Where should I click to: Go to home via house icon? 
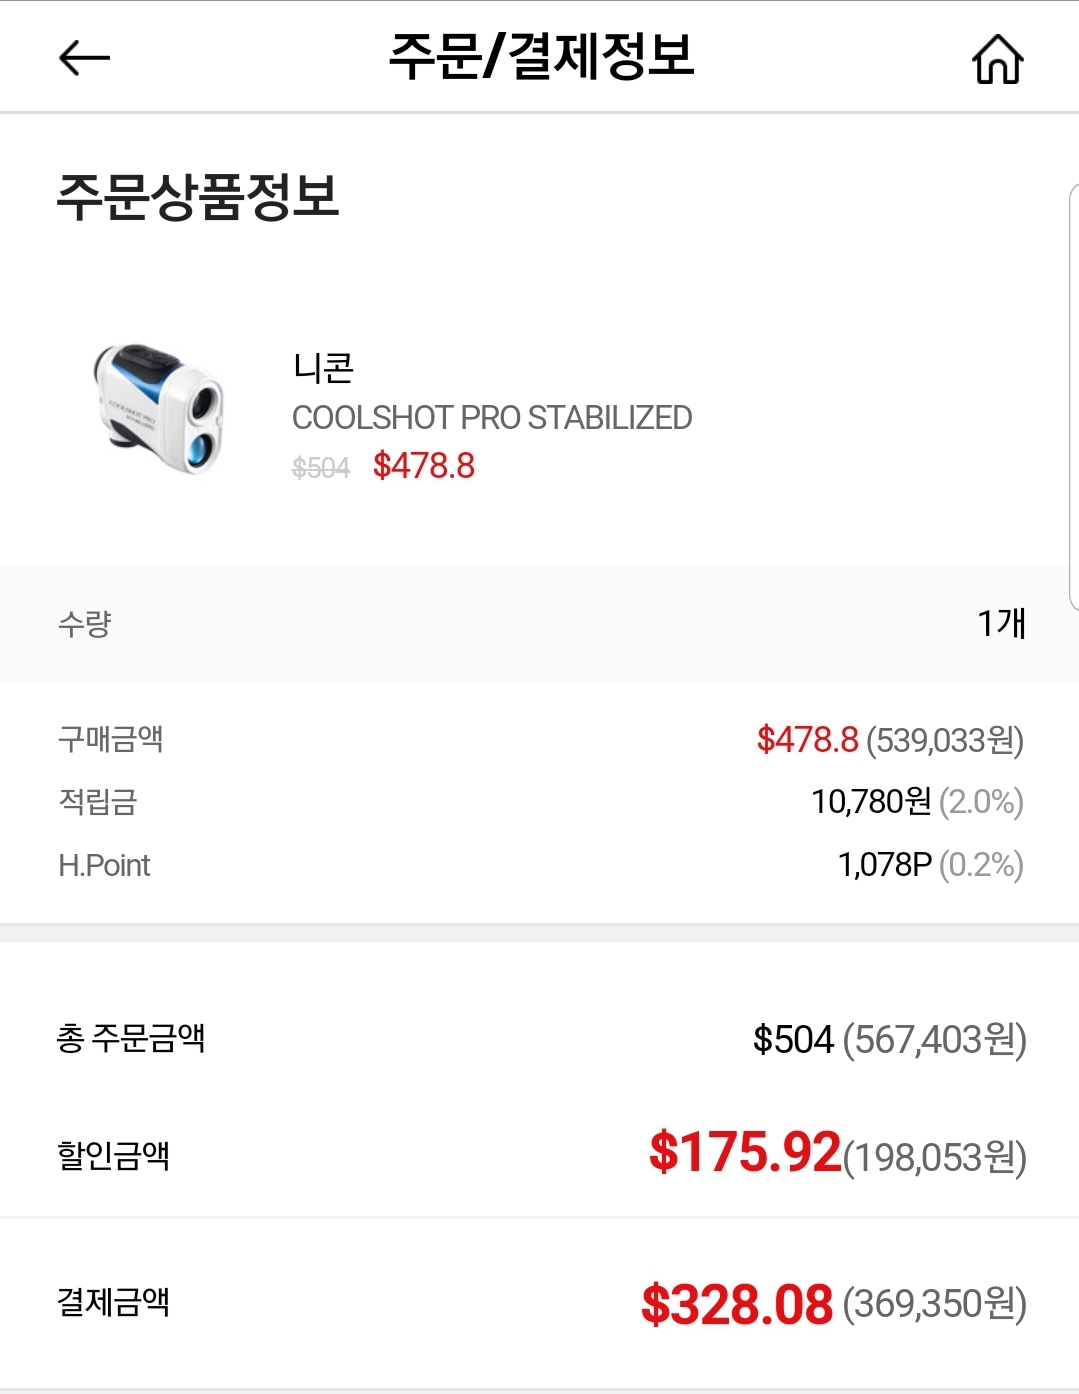pyautogui.click(x=997, y=59)
